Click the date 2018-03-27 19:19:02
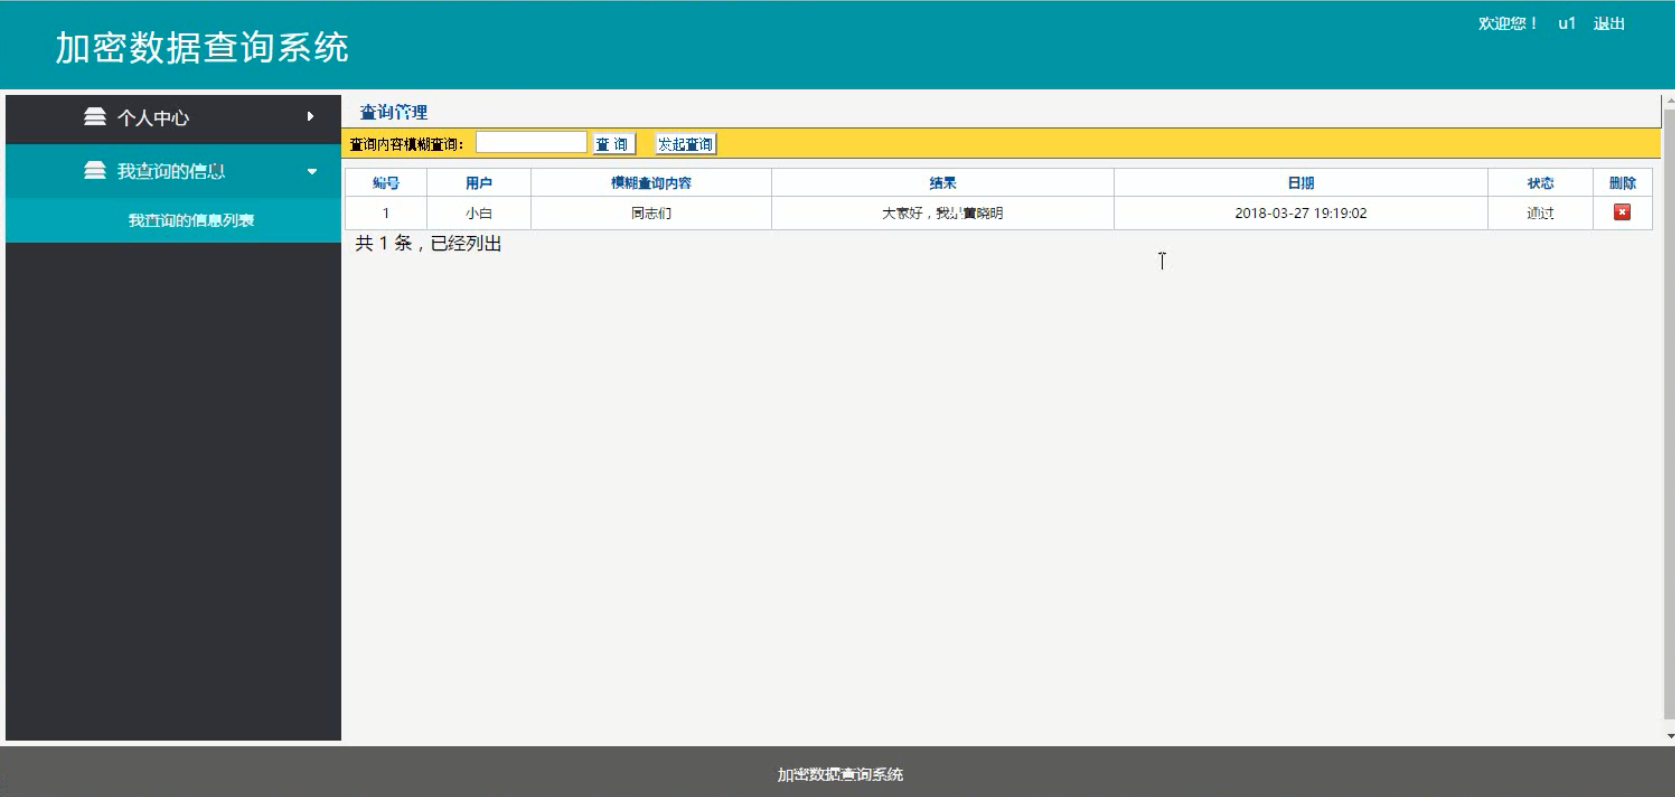Viewport: 1675px width, 797px height. [1301, 213]
